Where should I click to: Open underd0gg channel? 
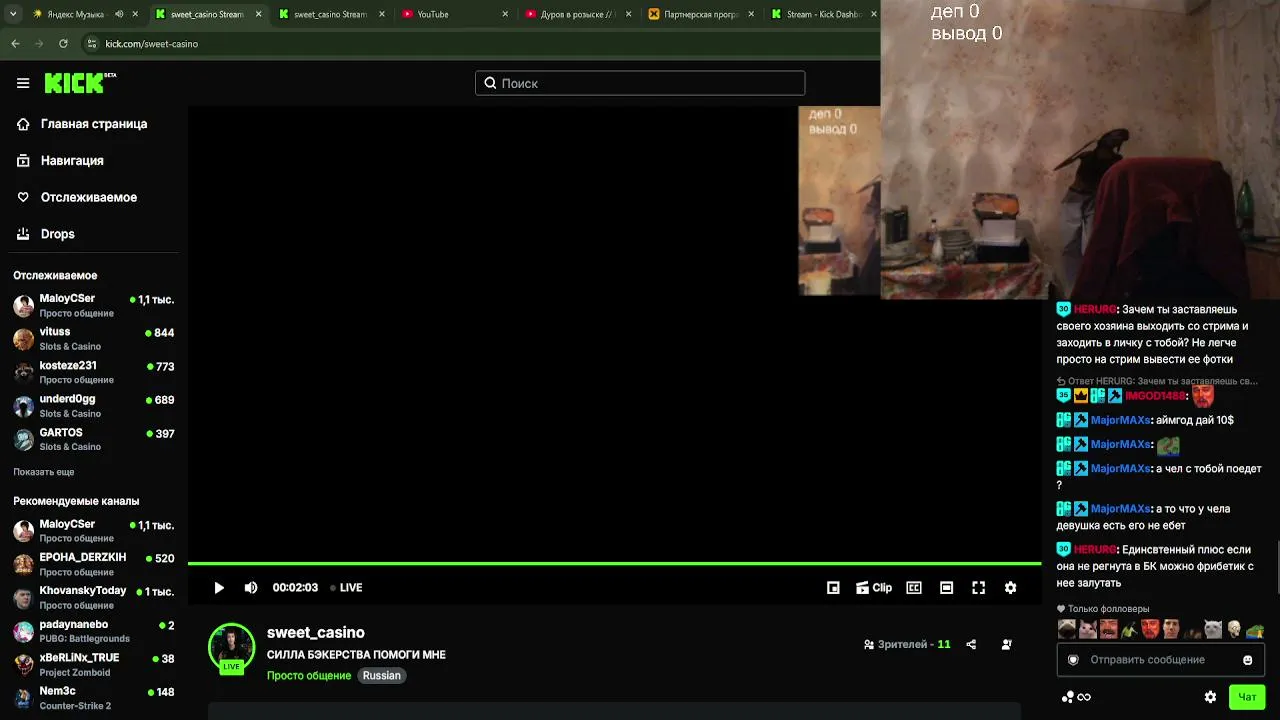[94, 406]
